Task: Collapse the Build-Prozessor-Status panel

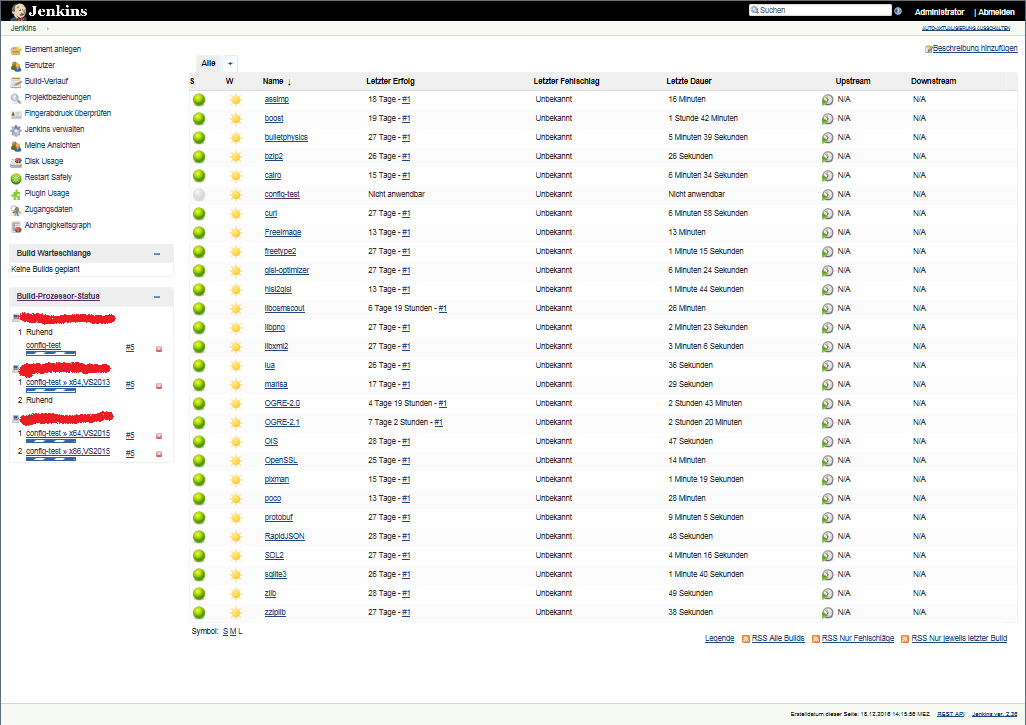Action: pos(157,297)
